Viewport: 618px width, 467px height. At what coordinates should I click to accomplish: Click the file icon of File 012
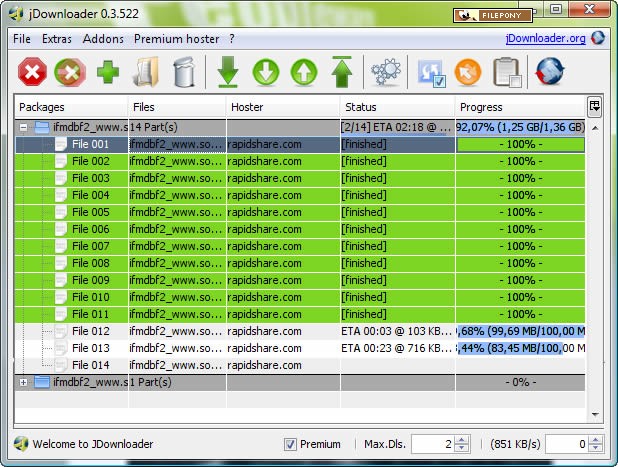pos(61,331)
